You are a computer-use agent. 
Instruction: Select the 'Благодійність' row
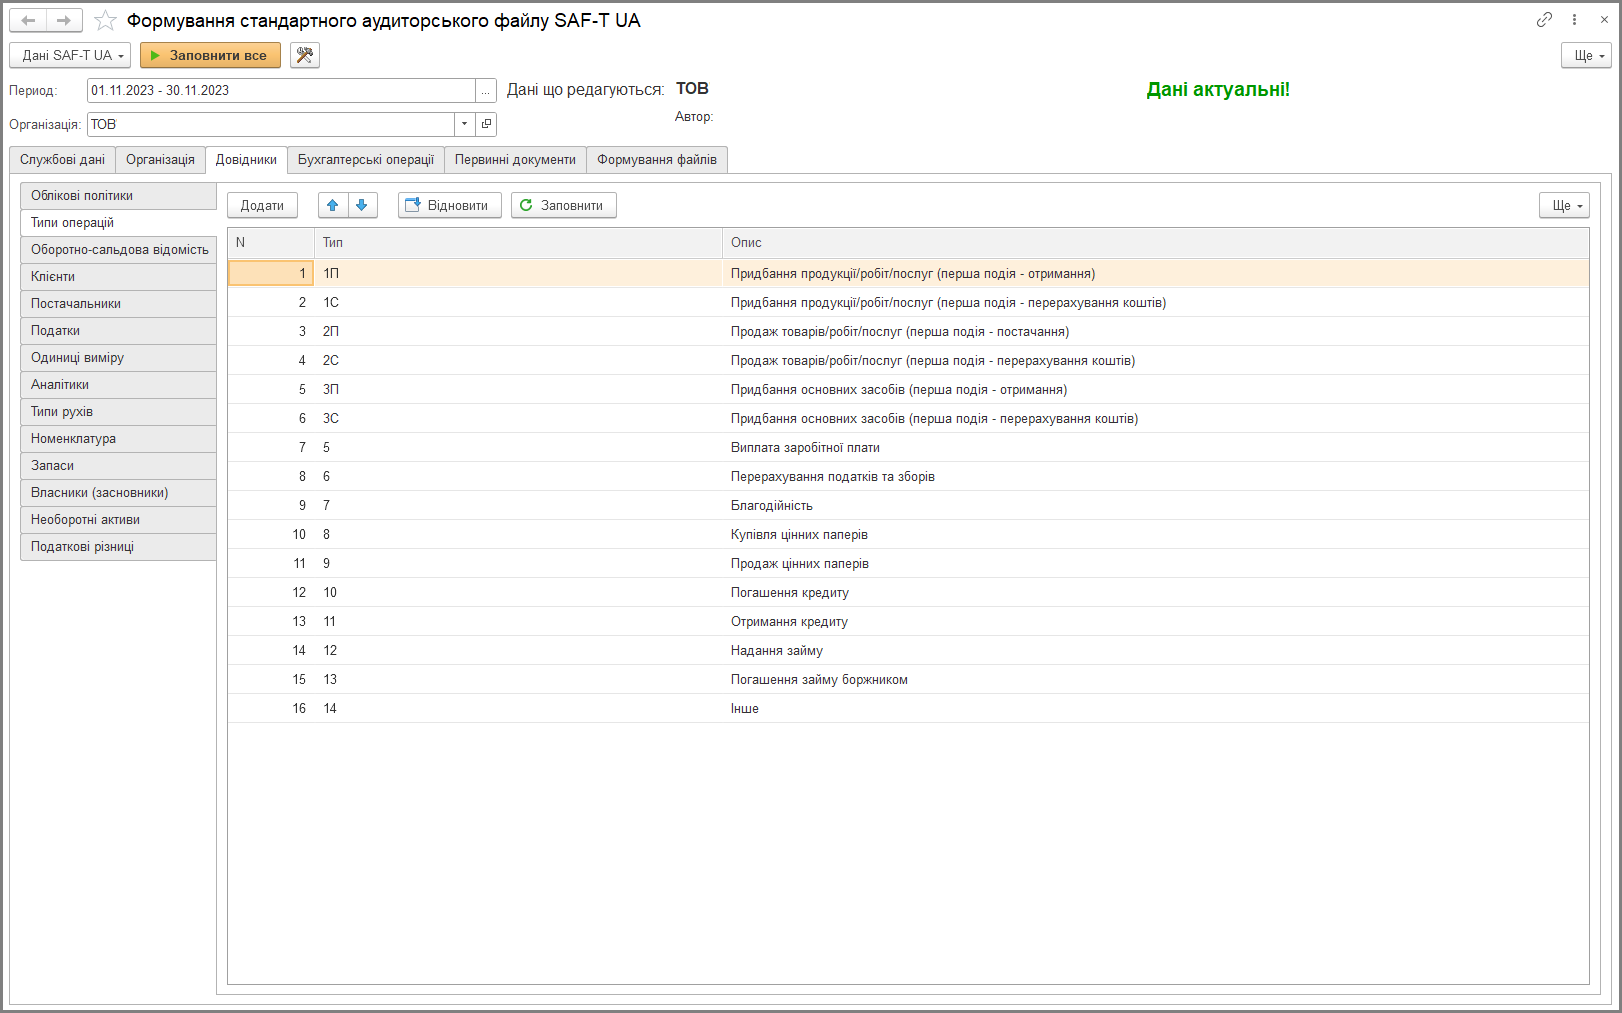pyautogui.click(x=908, y=506)
